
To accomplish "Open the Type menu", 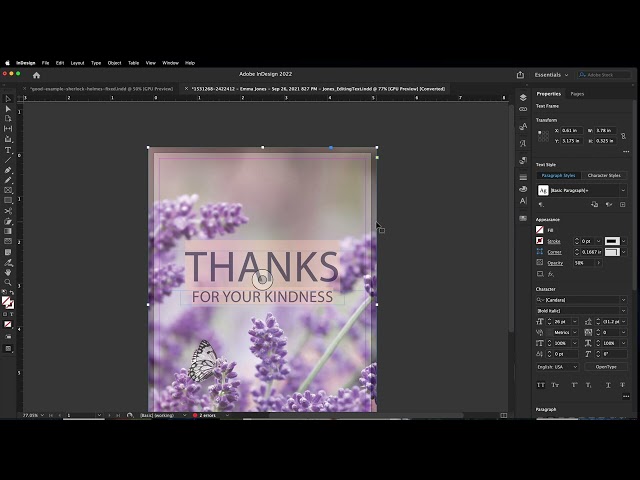I will coord(96,63).
